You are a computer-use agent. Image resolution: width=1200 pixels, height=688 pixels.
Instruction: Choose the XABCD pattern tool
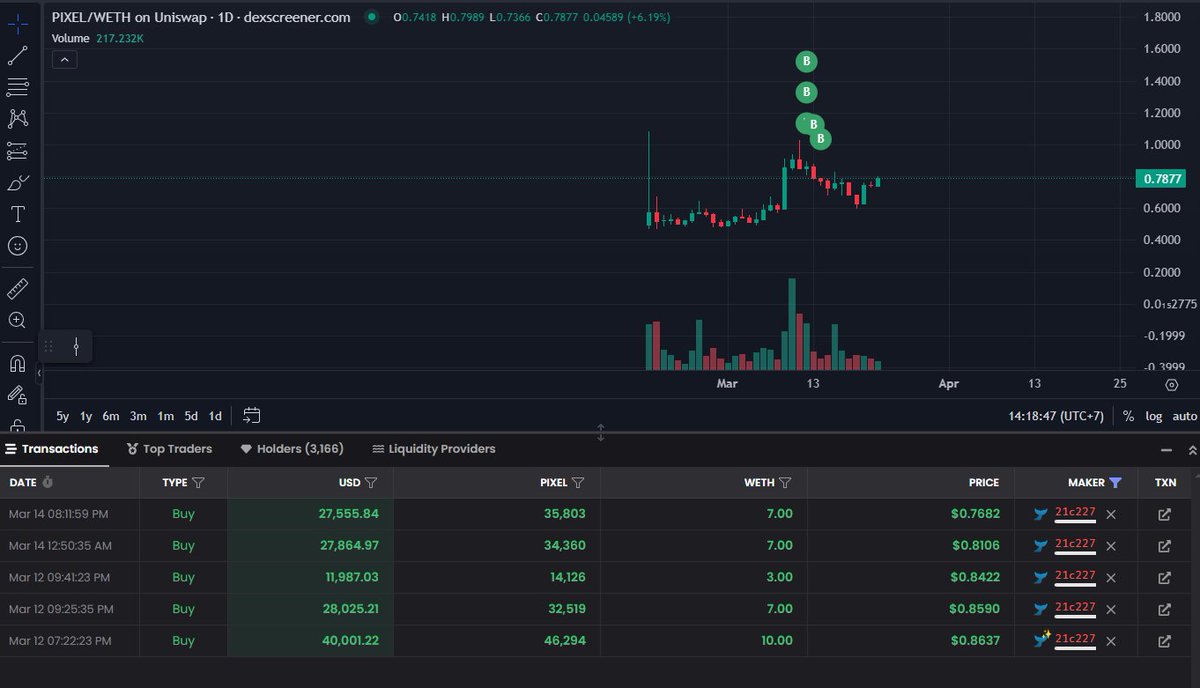click(17, 118)
